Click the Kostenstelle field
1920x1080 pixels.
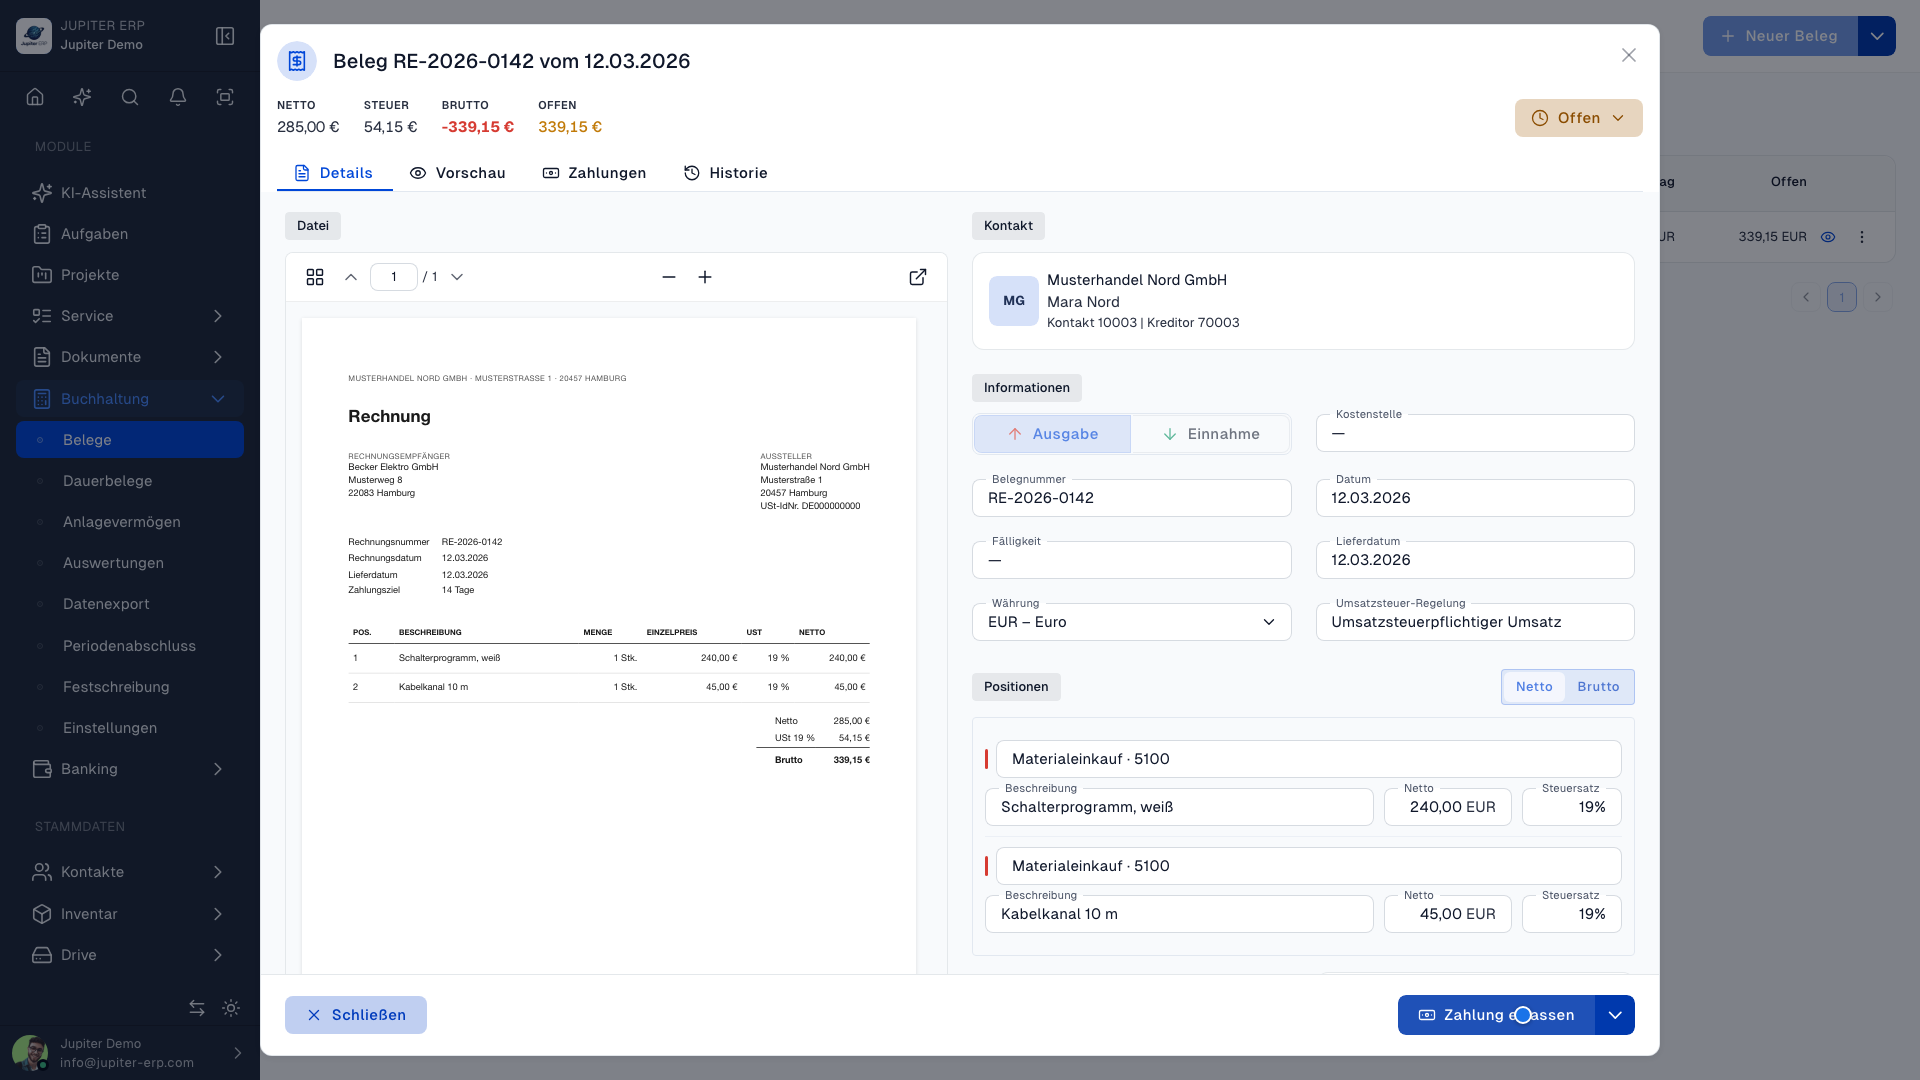(1475, 433)
